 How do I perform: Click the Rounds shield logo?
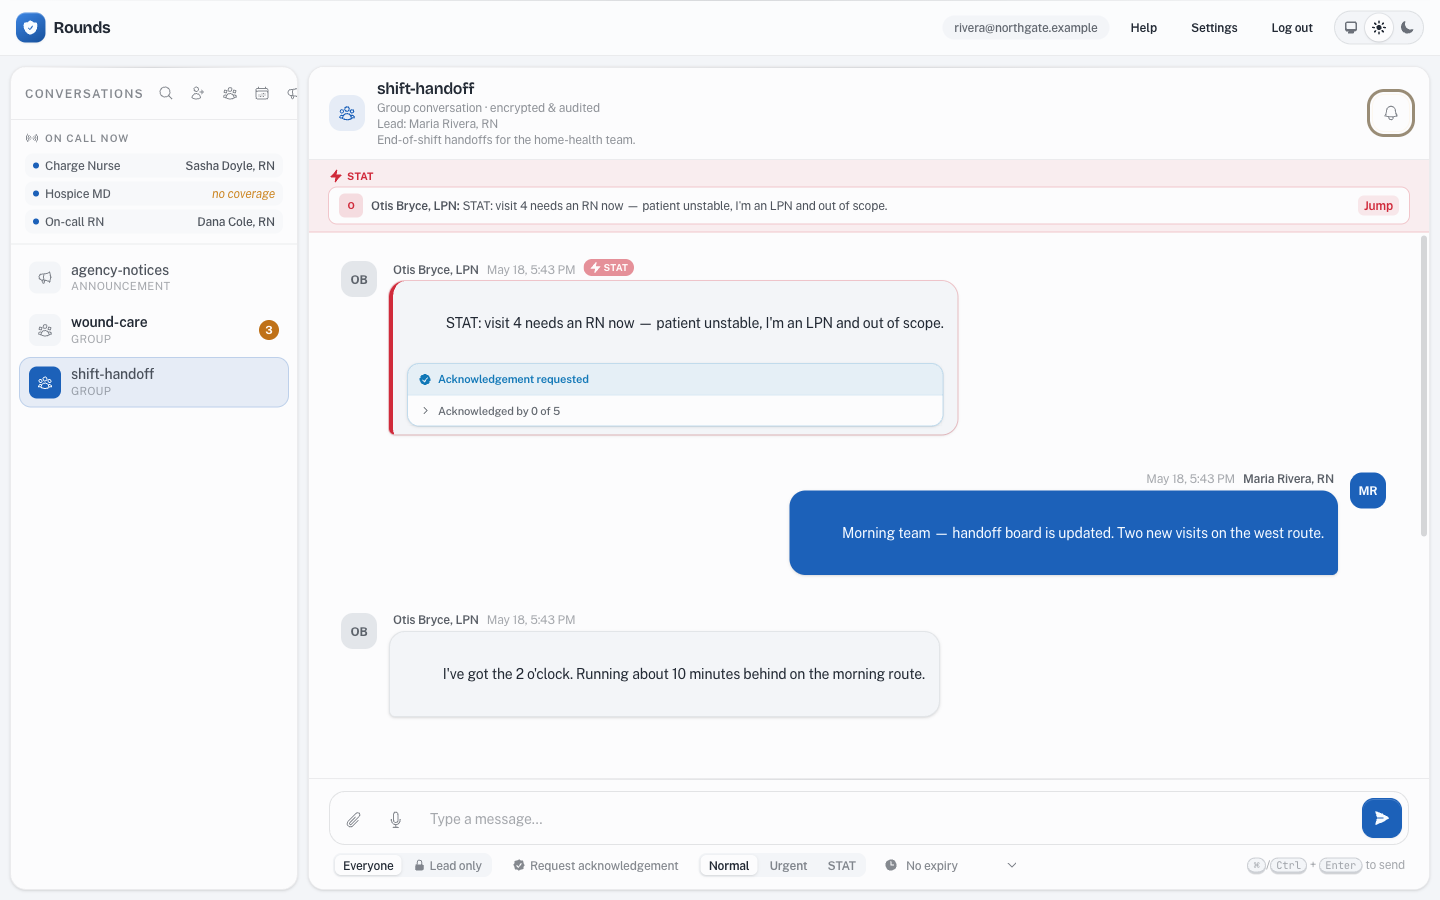tap(31, 28)
